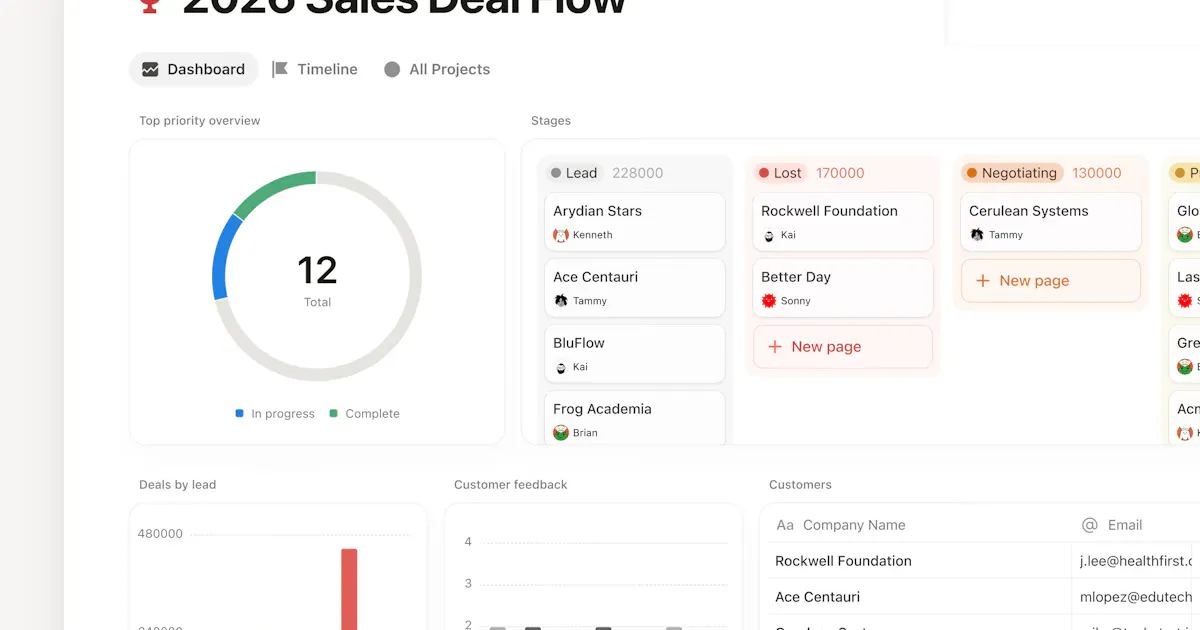
Task: Add New page in Lost column
Action: [x=843, y=347]
